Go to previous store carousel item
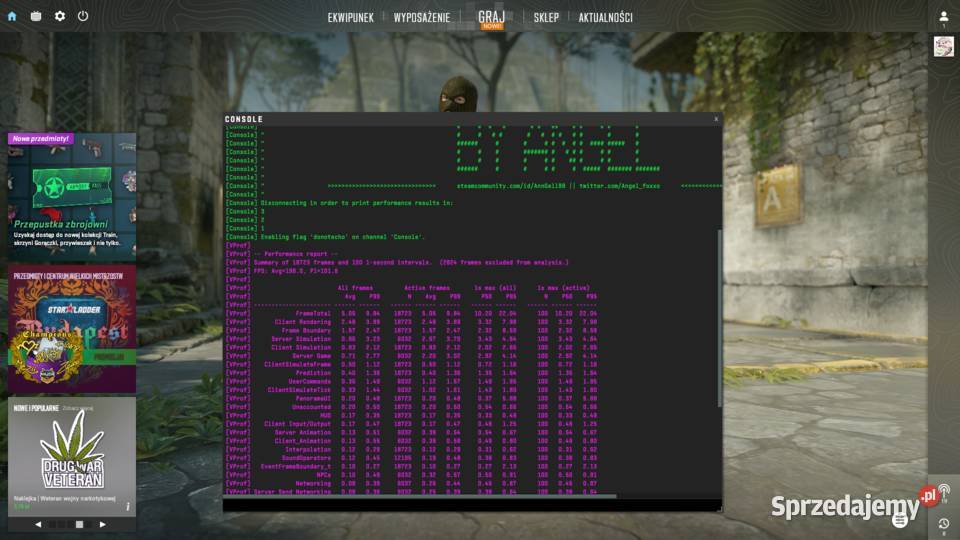The height and width of the screenshot is (540, 960). coord(39,524)
